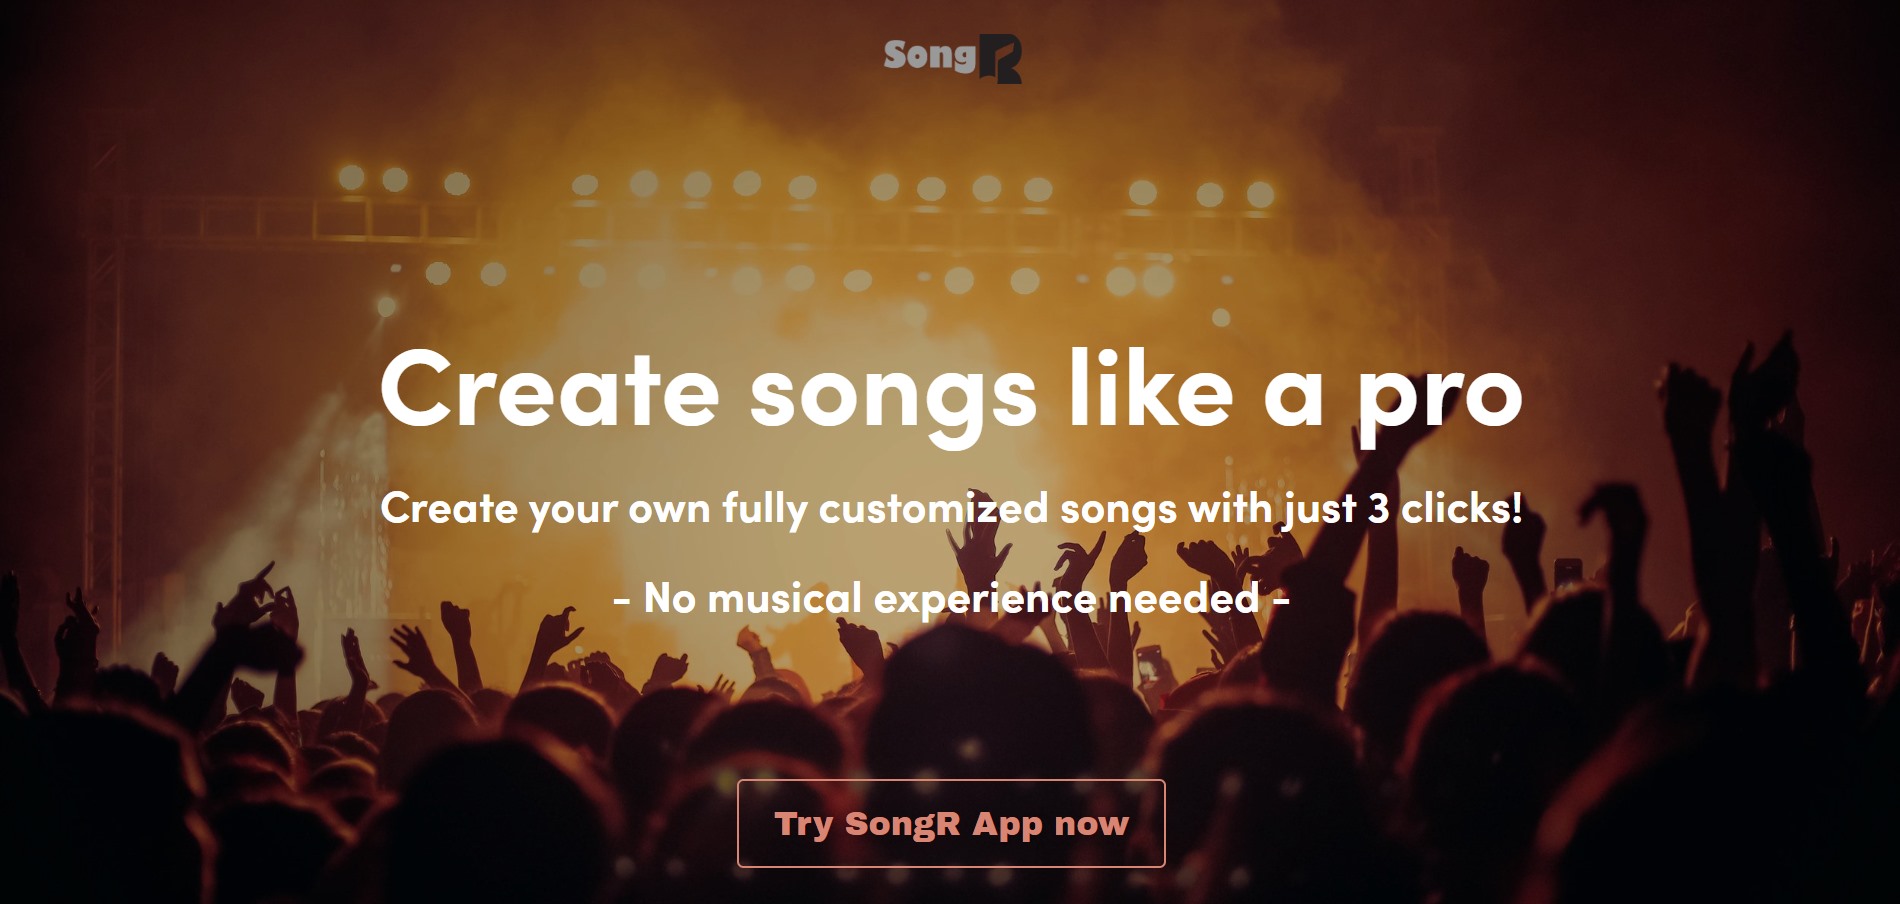Click the word "like" in the headline

click(x=1150, y=386)
